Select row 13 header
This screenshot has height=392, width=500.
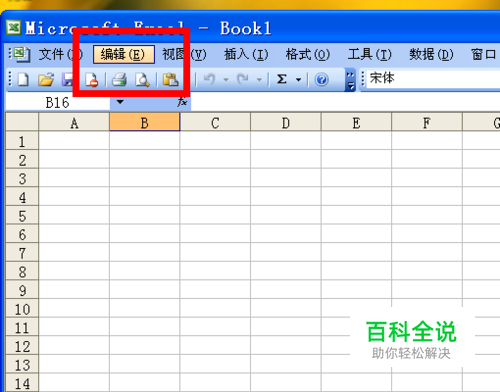(x=22, y=364)
